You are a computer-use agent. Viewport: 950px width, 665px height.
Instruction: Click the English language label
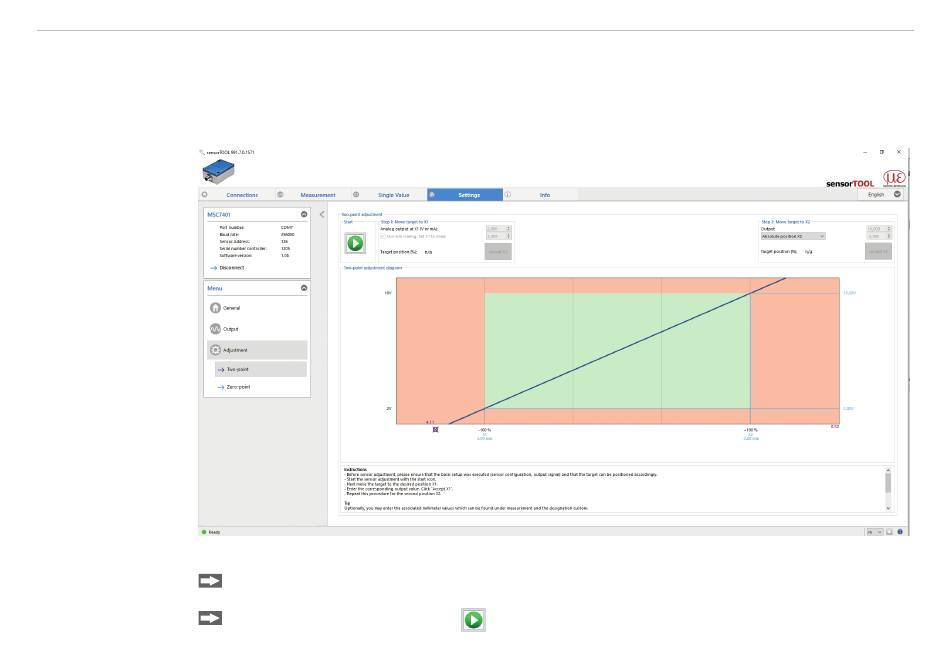point(875,194)
